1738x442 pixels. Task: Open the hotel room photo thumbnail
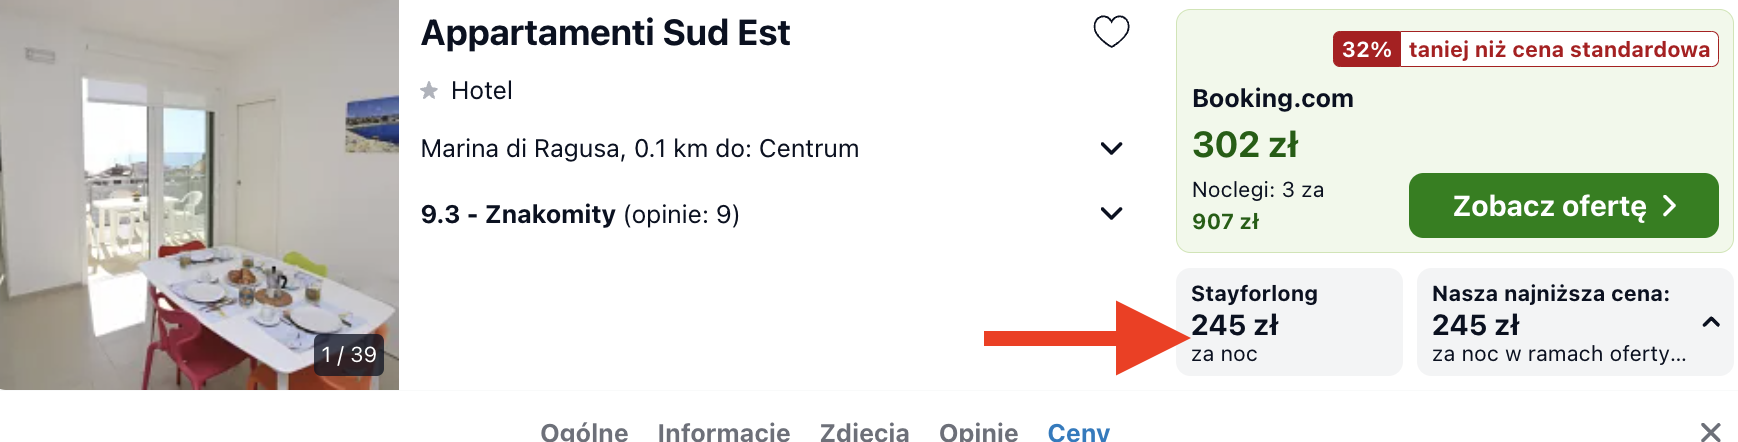199,195
